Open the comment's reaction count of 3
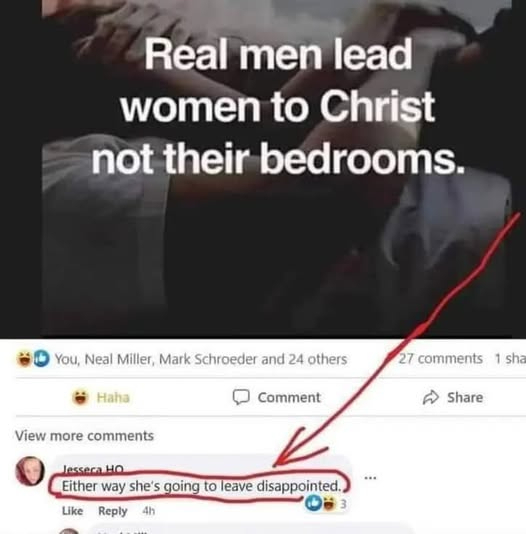The width and height of the screenshot is (526, 534). tap(343, 504)
